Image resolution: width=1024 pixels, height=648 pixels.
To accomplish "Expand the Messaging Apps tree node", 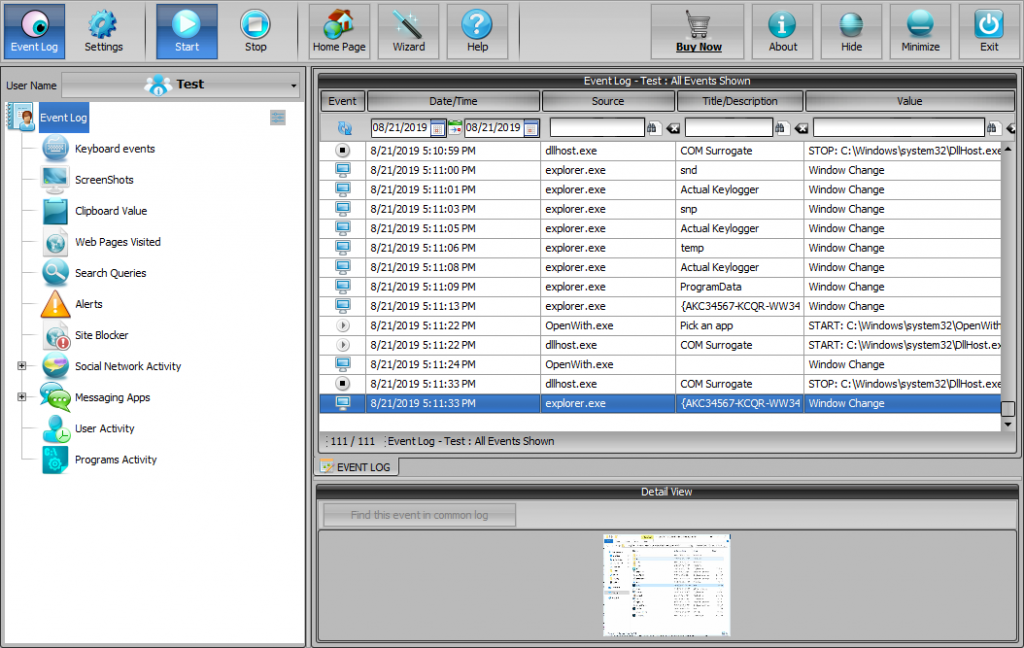I will [x=21, y=397].
